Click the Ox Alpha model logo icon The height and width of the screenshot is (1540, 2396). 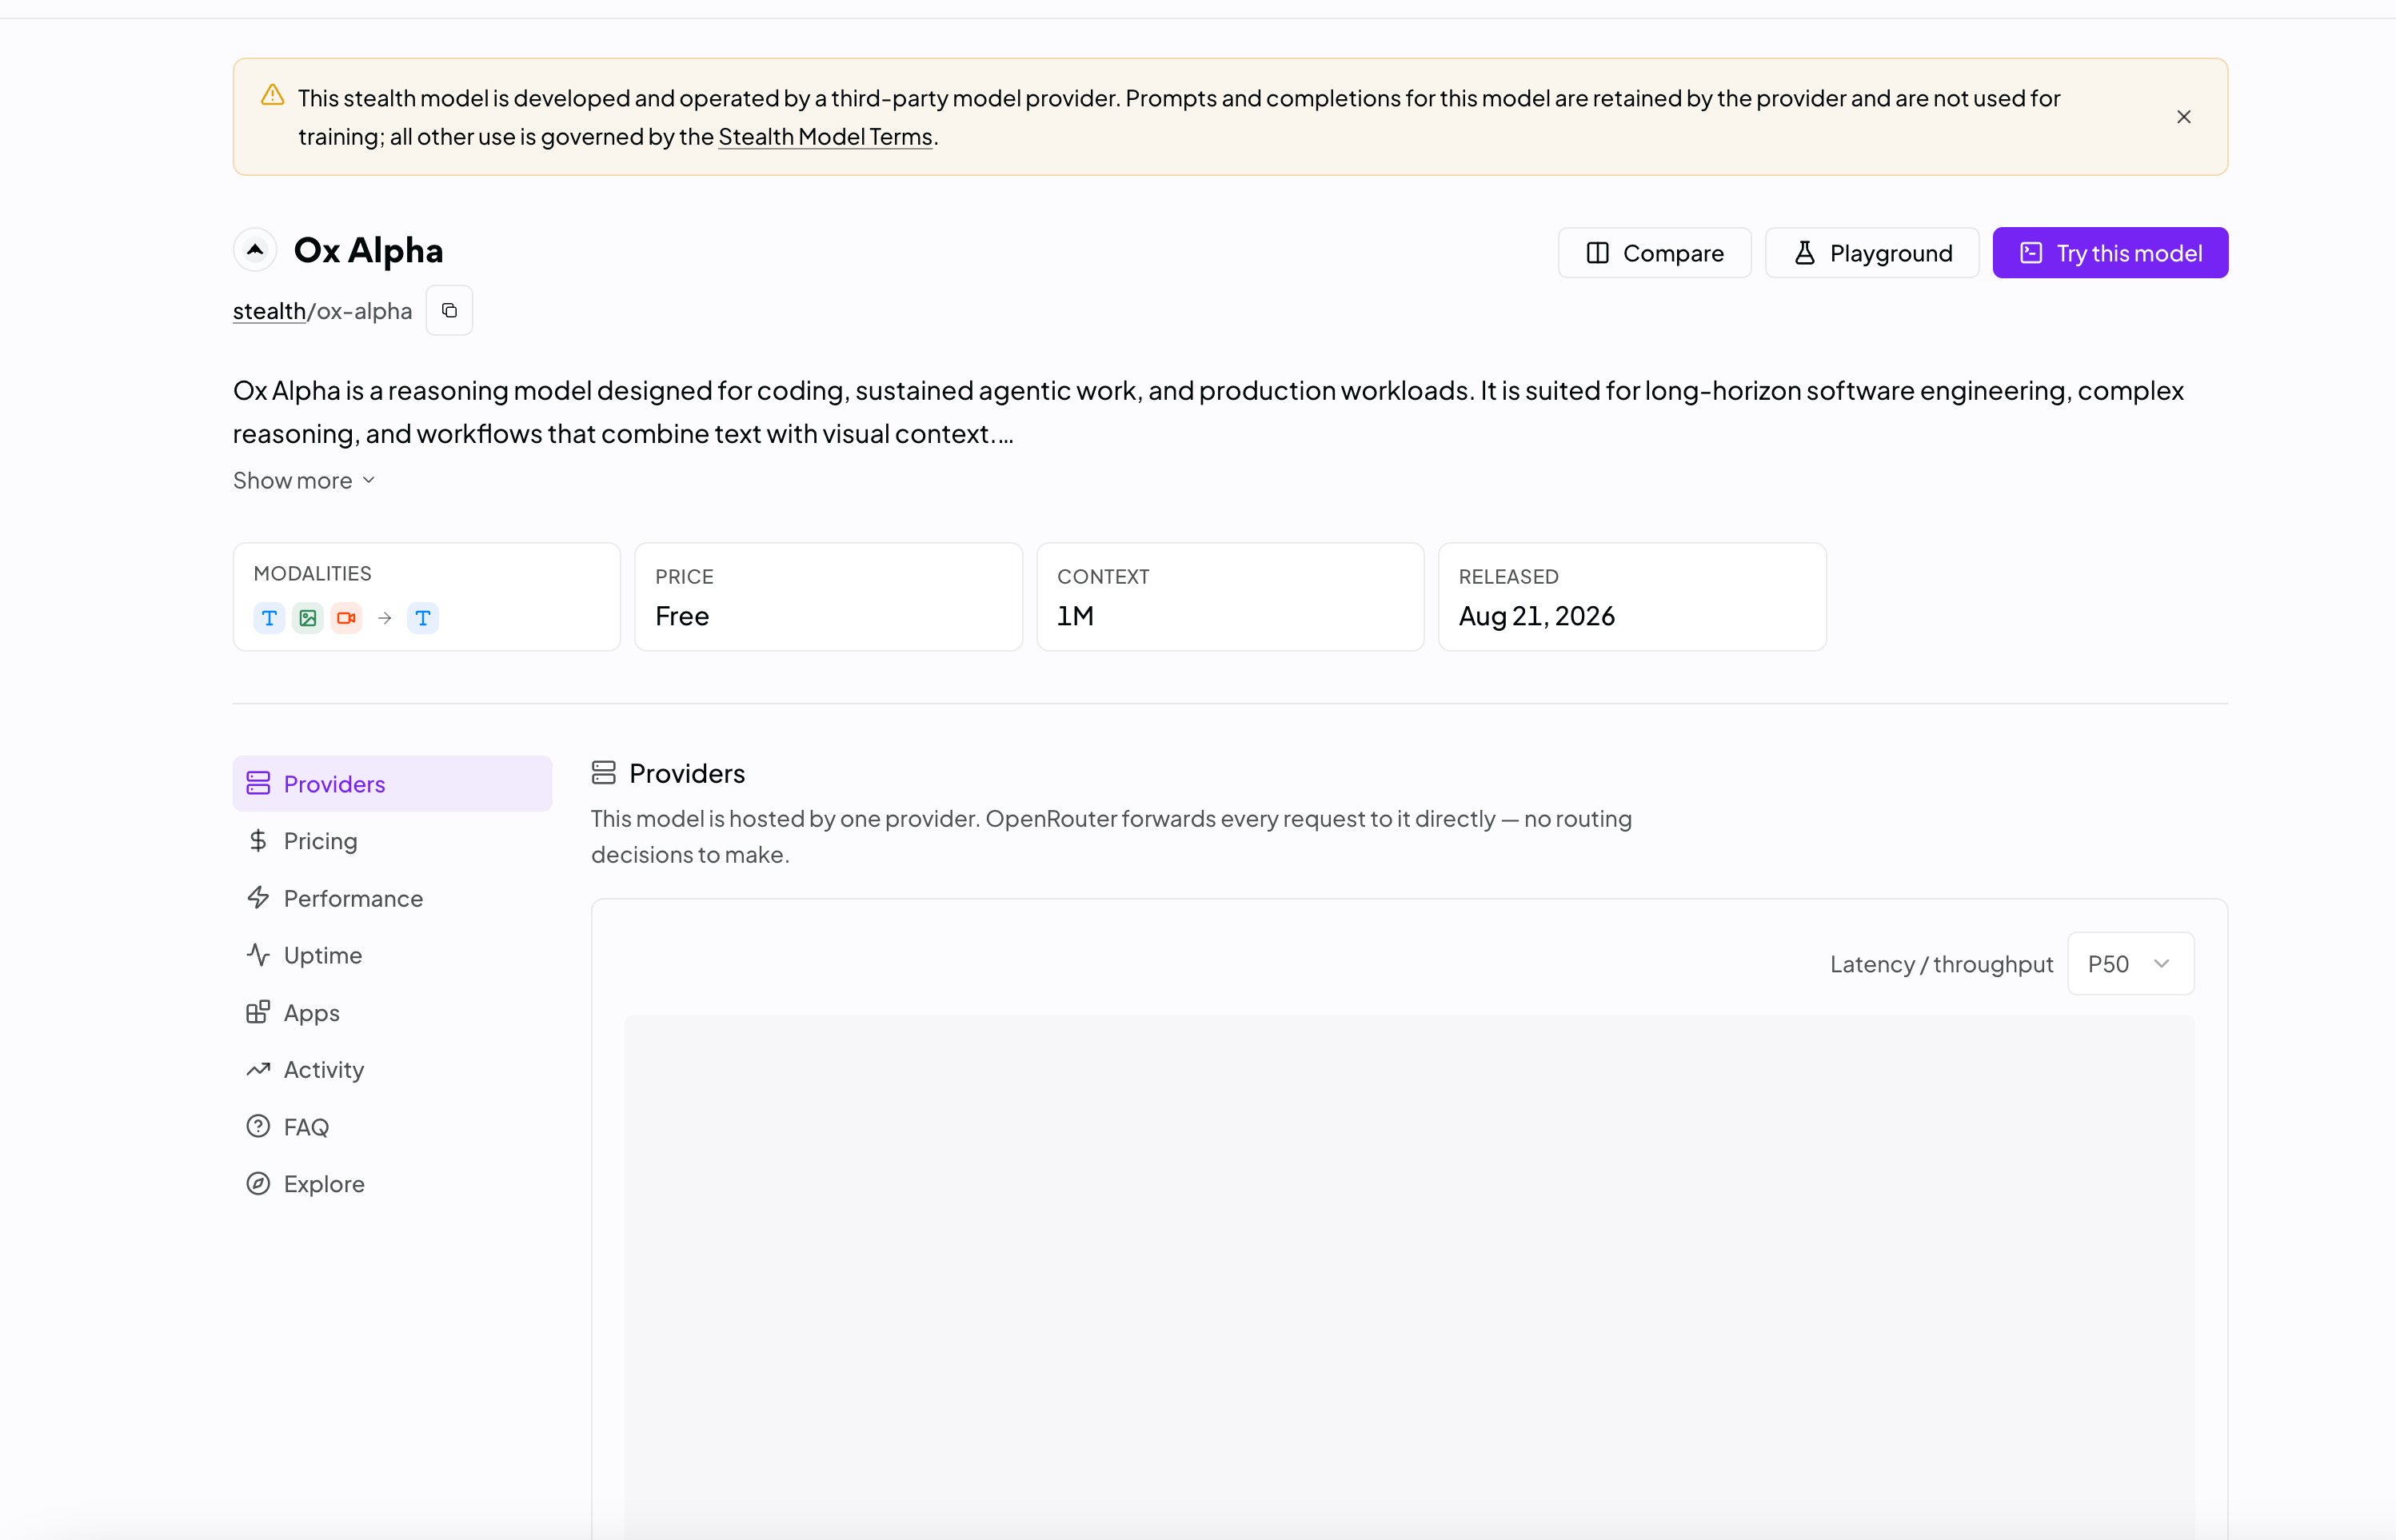click(x=255, y=249)
